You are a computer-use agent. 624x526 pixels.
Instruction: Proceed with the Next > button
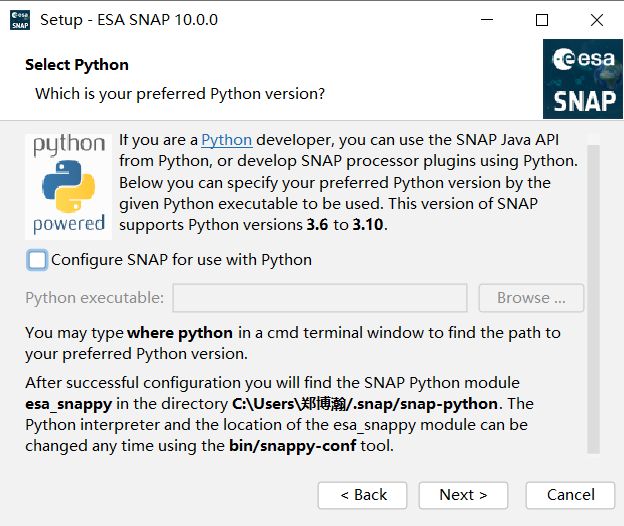pos(463,495)
